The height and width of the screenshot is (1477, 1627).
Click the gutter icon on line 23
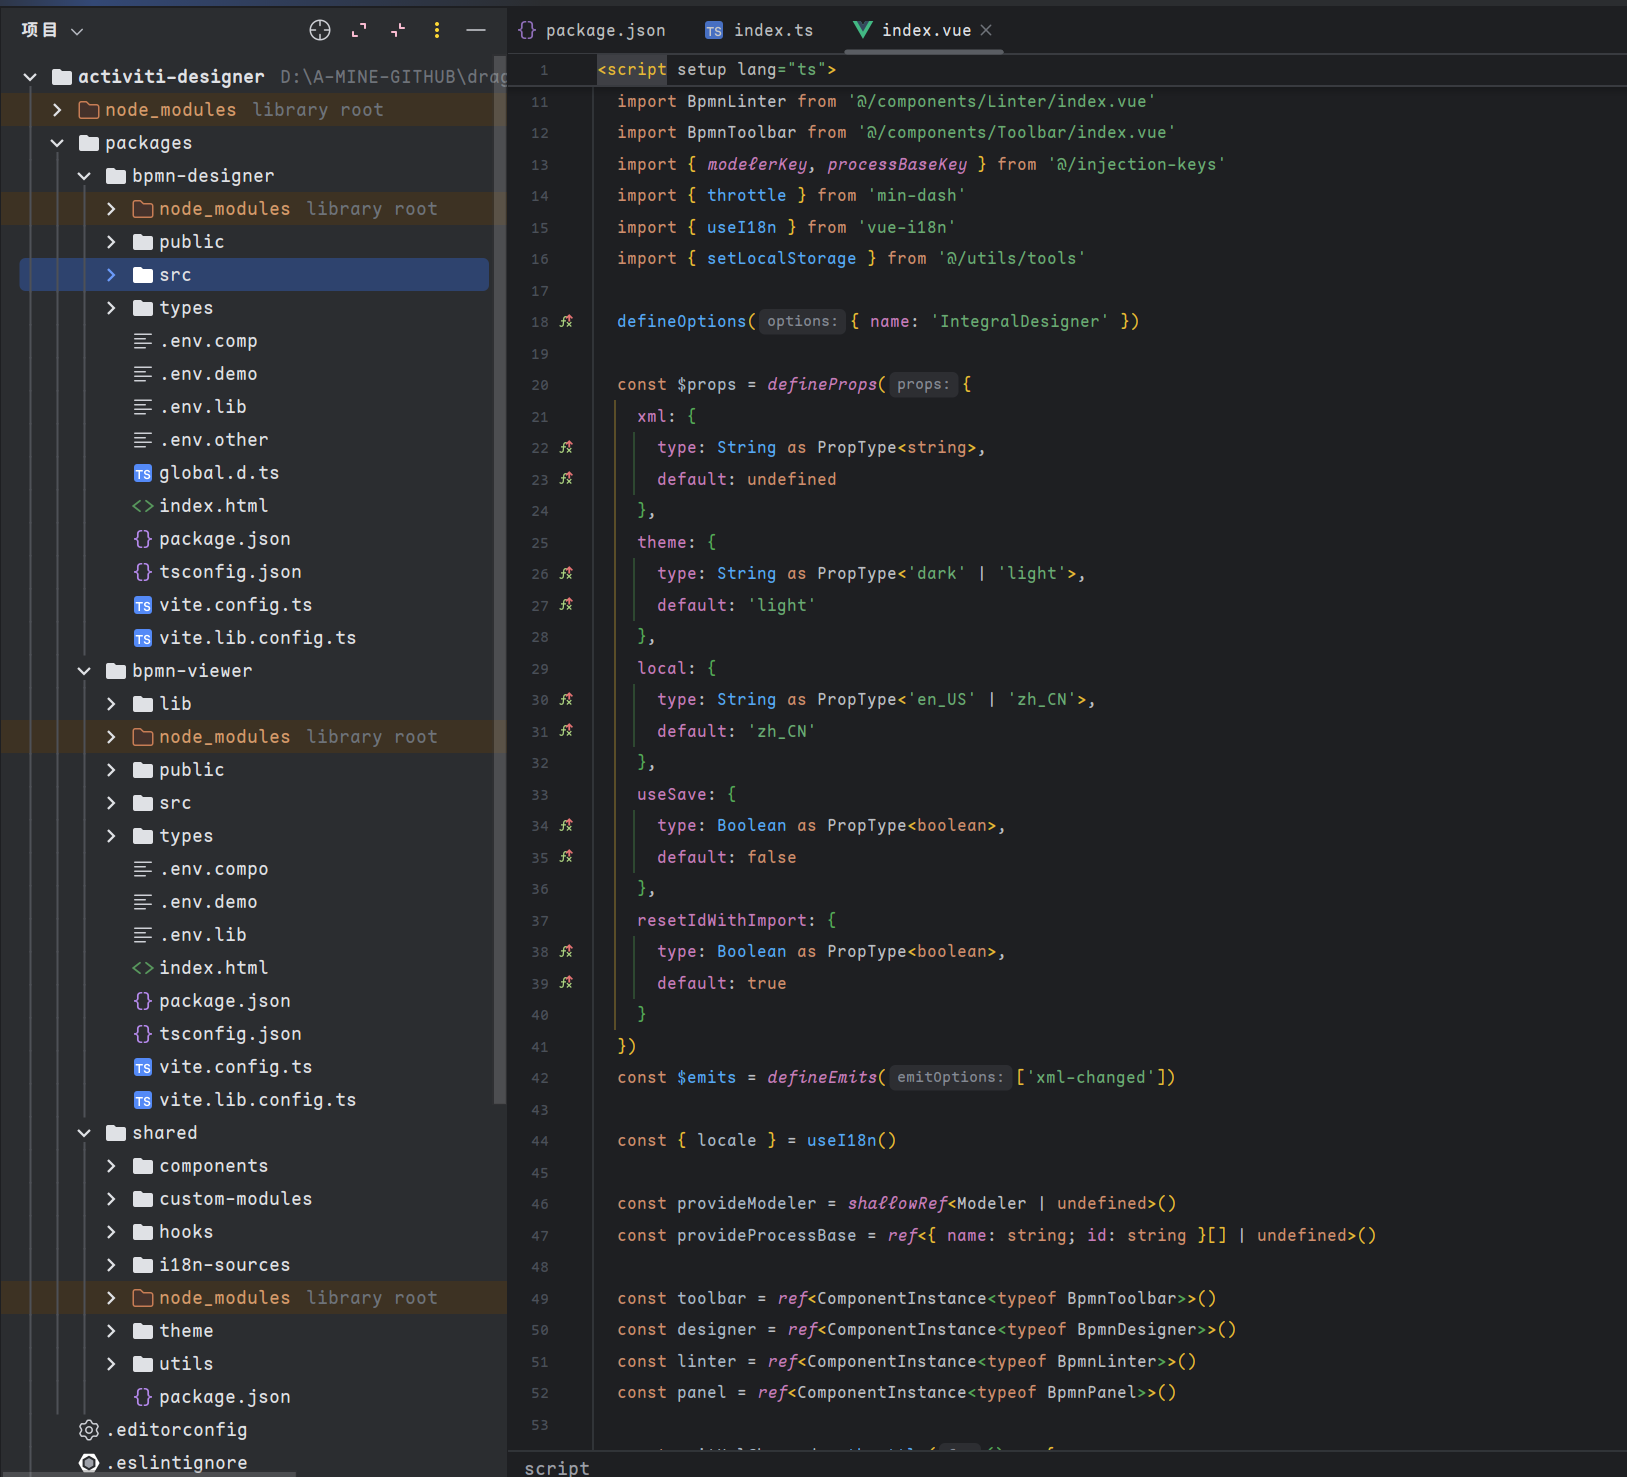pos(566,479)
